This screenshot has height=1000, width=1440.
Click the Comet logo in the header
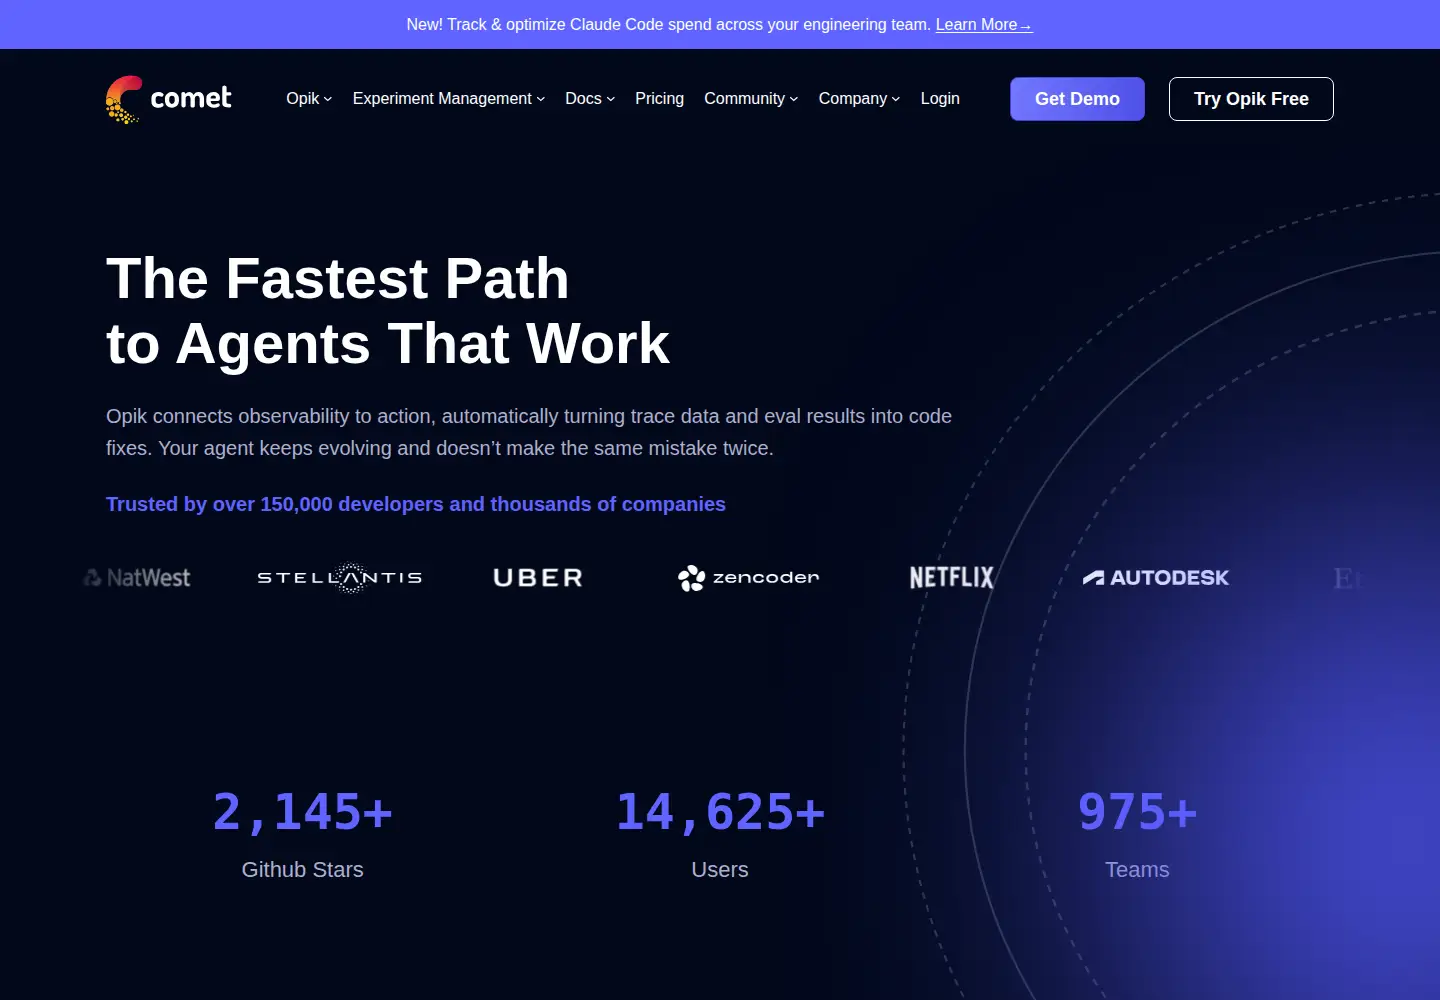pyautogui.click(x=168, y=99)
